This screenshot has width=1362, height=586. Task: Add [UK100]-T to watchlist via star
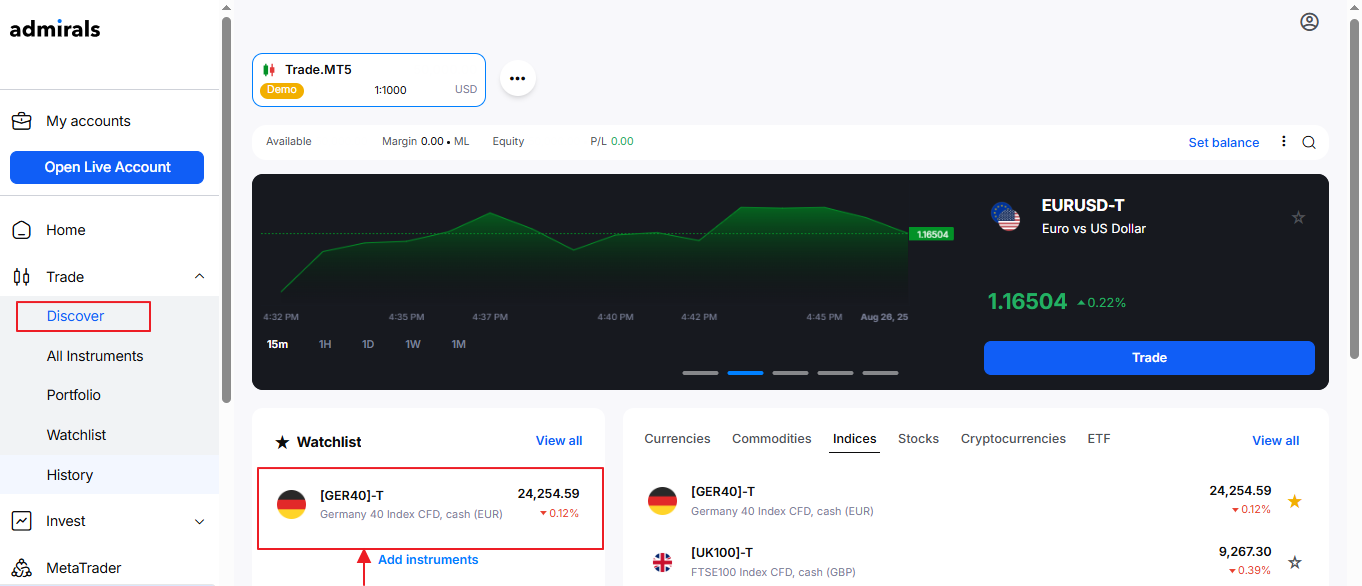tap(1294, 562)
